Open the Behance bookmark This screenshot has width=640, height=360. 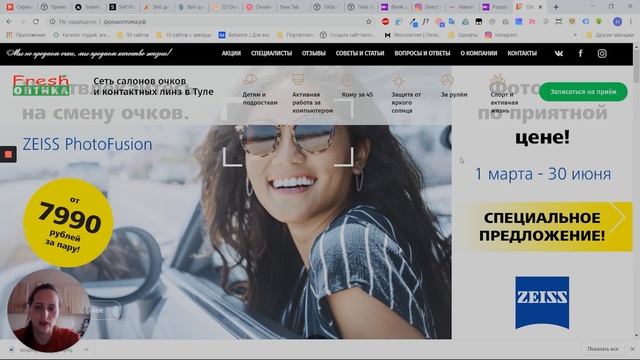click(x=244, y=35)
